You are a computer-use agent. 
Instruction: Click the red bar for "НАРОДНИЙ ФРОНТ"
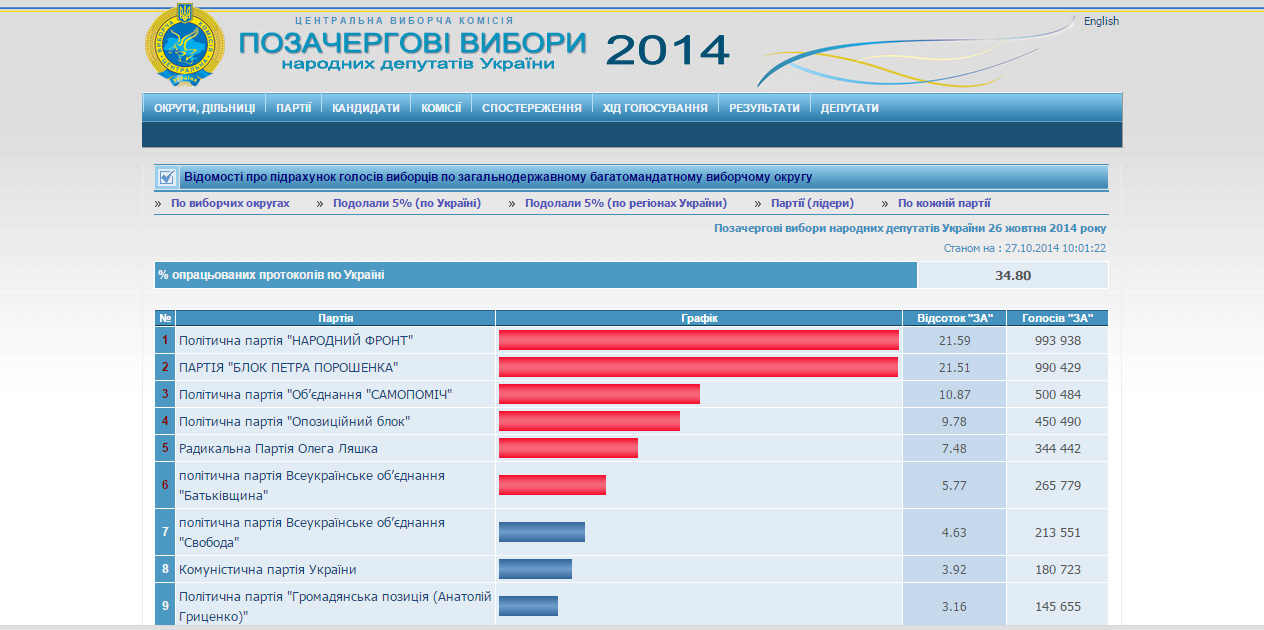[x=699, y=341]
